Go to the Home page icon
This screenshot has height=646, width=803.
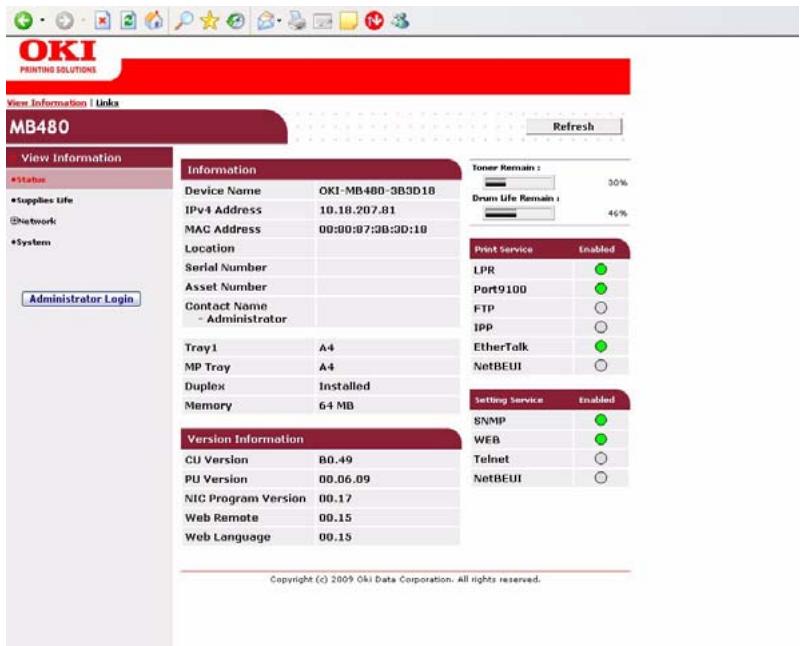[x=154, y=20]
